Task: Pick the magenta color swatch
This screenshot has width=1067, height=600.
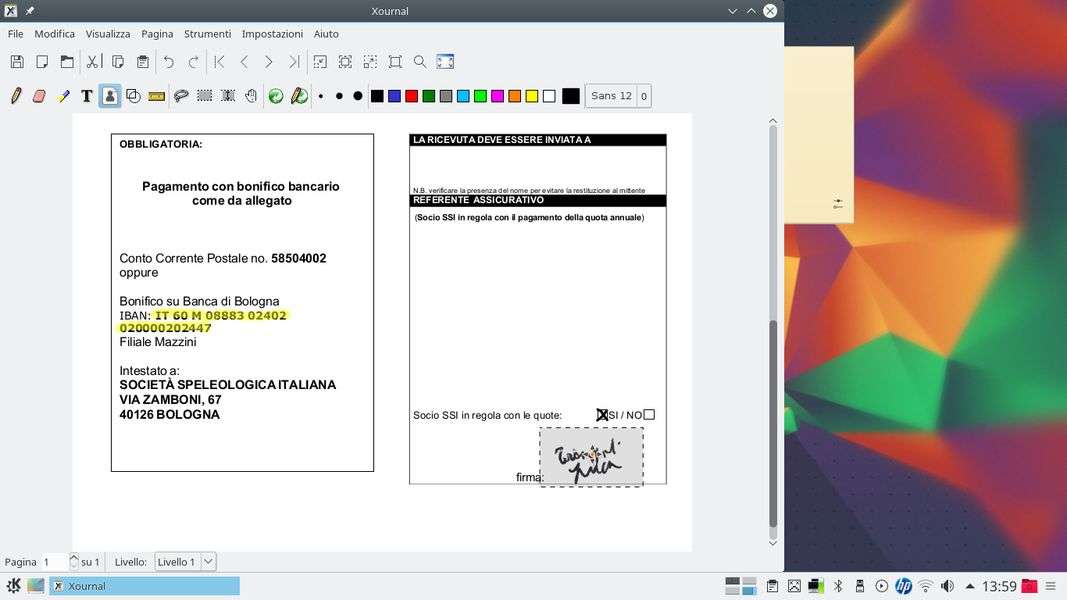Action: 497,96
